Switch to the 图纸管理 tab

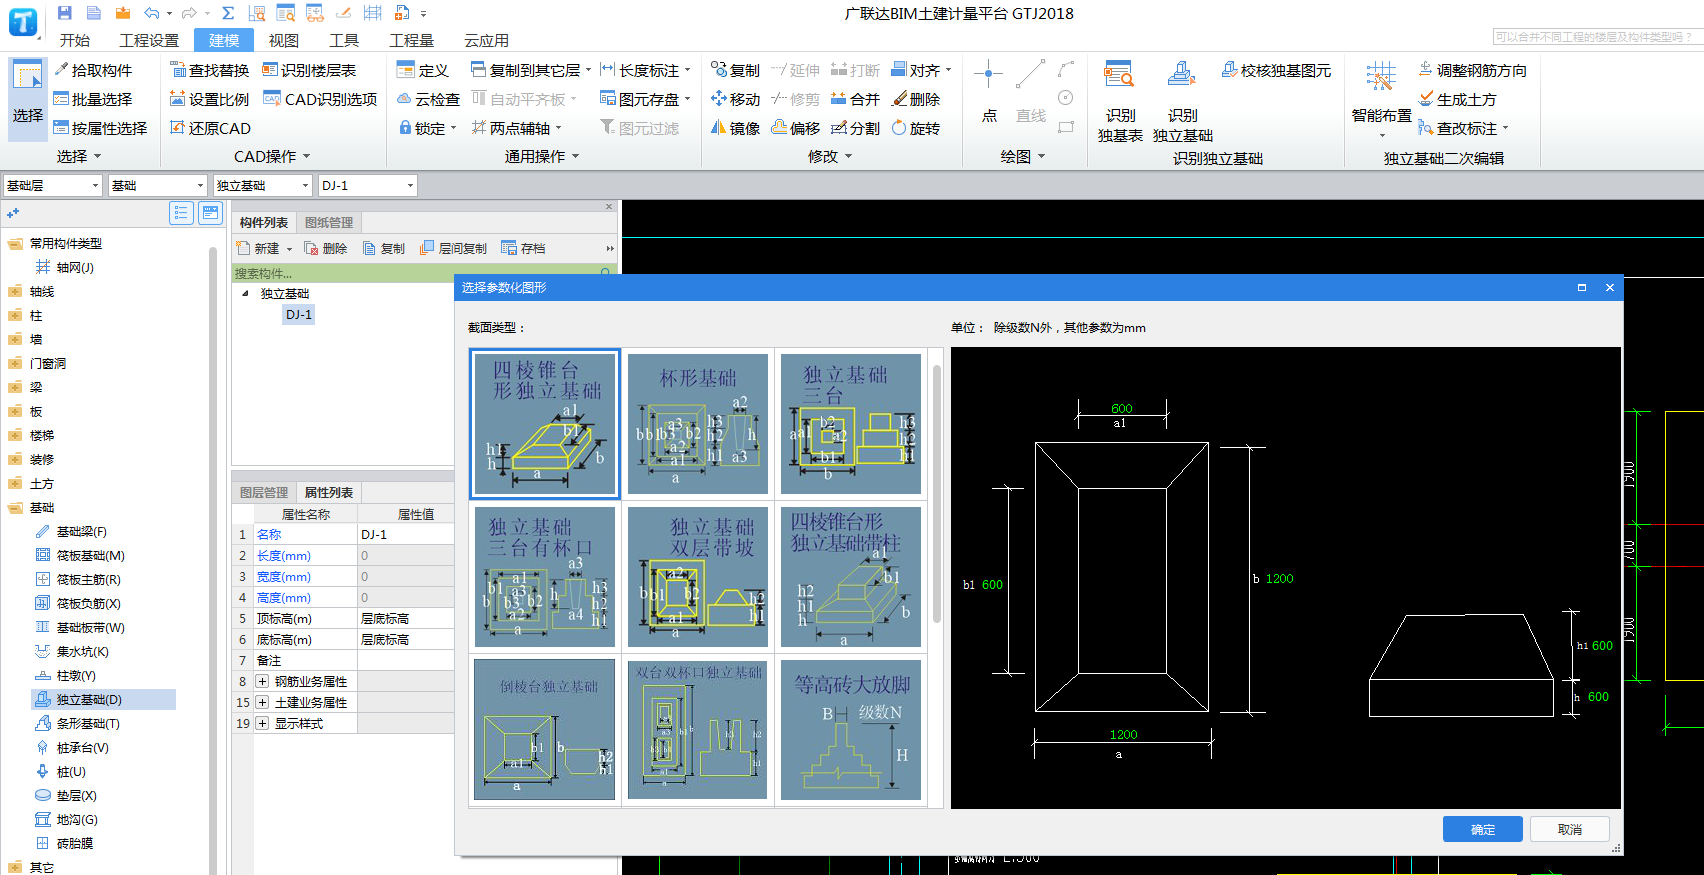tap(329, 222)
